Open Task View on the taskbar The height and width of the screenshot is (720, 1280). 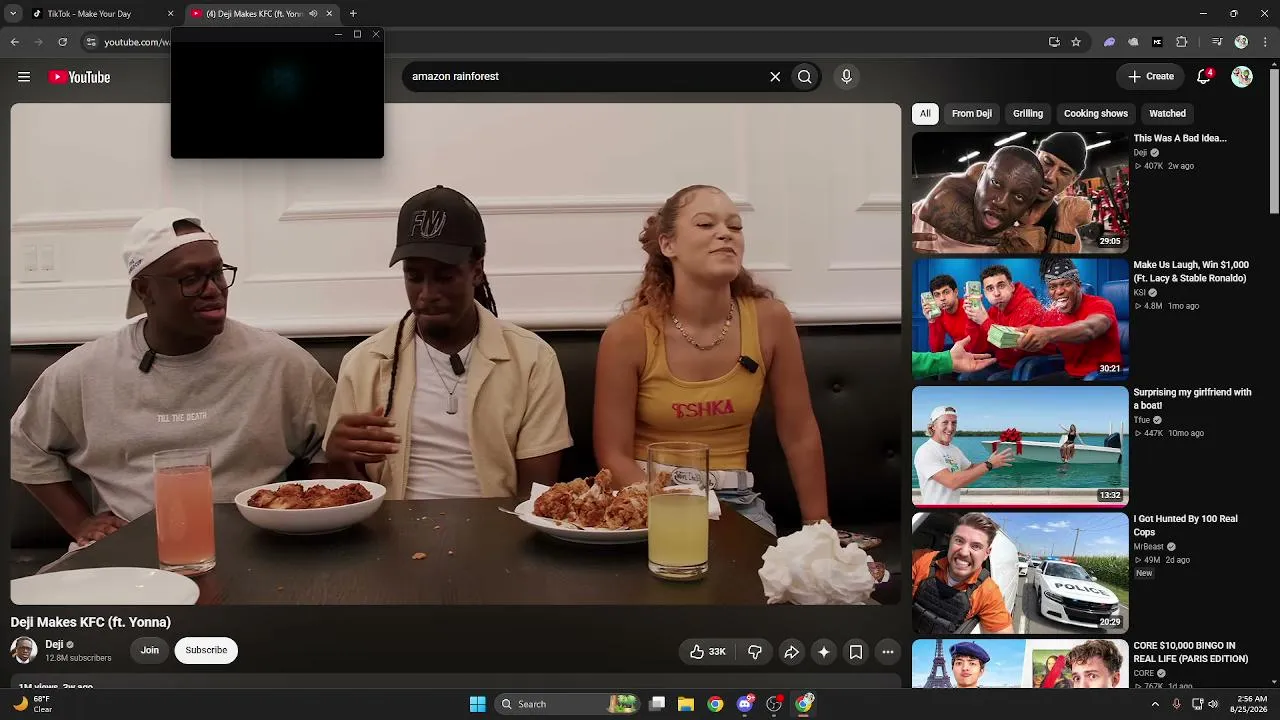coord(657,704)
